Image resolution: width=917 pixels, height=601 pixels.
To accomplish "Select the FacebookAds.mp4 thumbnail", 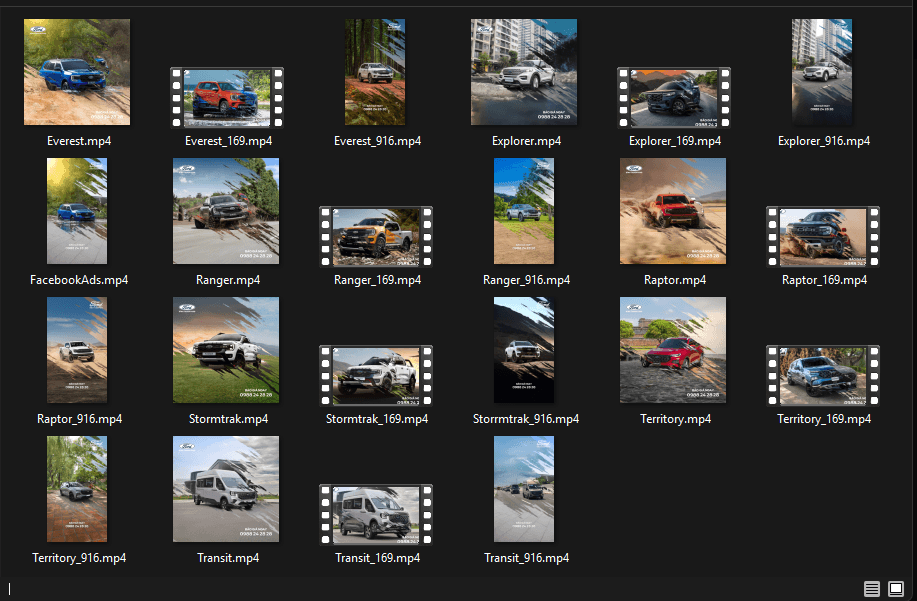I will (x=77, y=211).
